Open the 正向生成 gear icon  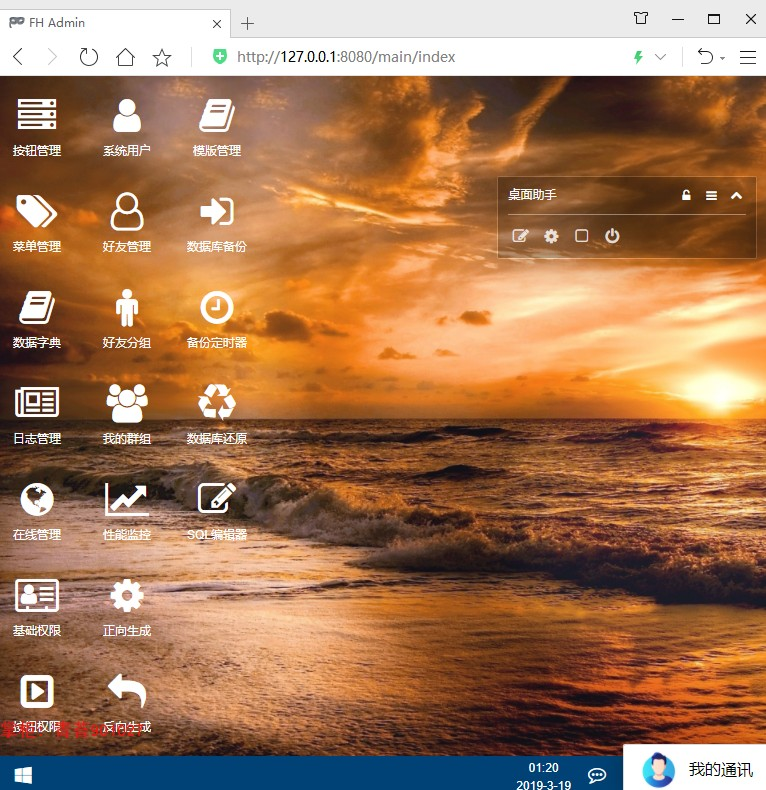coord(126,595)
